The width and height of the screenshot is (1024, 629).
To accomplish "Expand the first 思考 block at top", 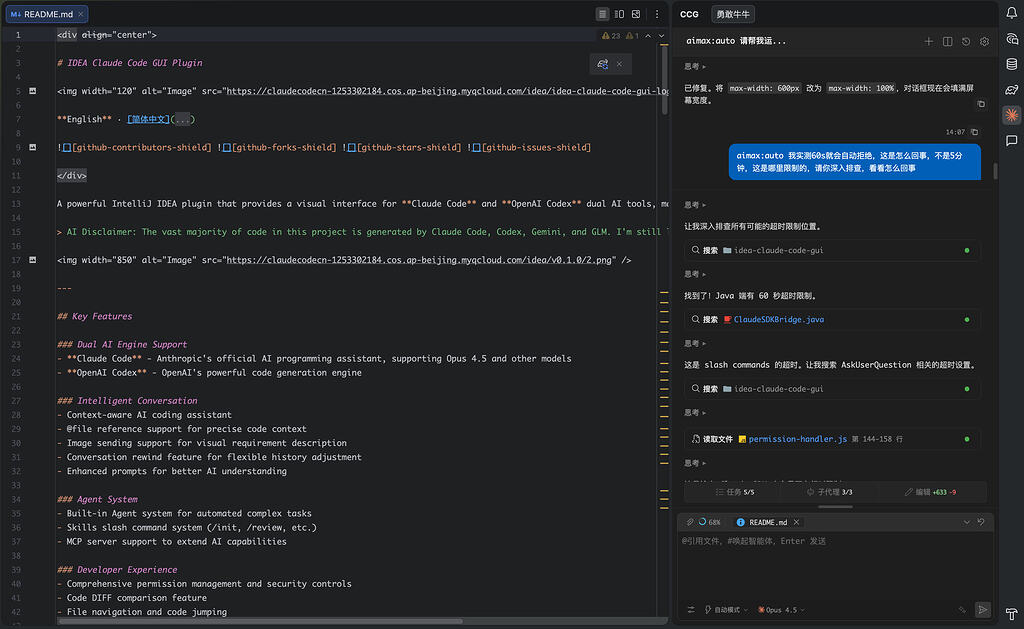I will [695, 66].
